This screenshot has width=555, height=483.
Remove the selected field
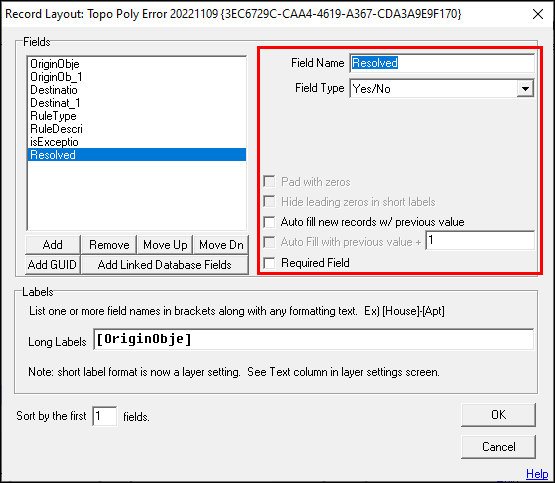tap(109, 245)
